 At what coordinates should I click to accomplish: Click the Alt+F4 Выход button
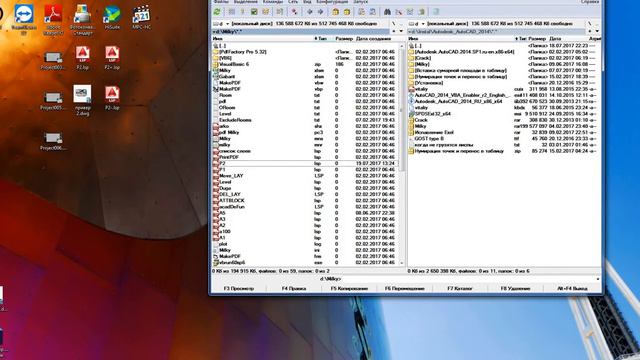coord(572,289)
